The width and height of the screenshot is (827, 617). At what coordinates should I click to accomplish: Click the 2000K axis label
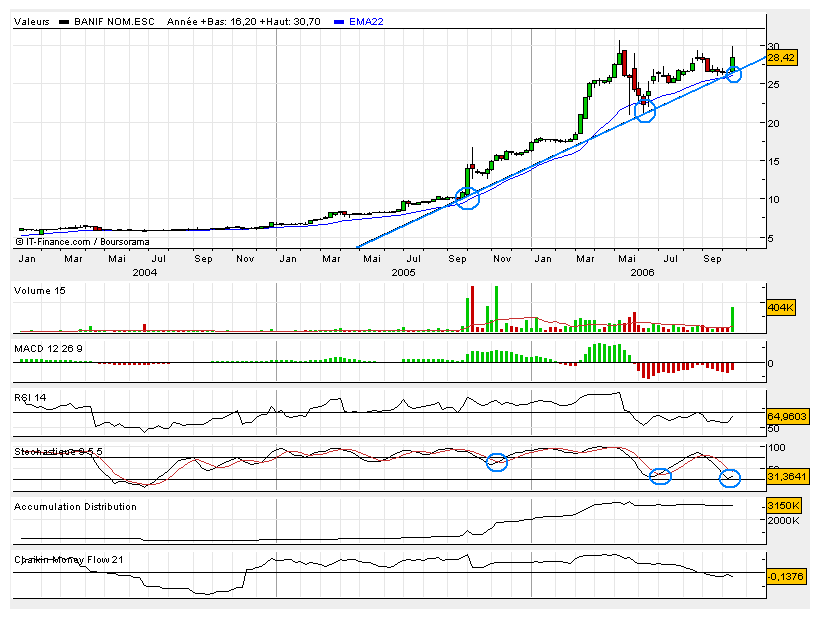783,520
